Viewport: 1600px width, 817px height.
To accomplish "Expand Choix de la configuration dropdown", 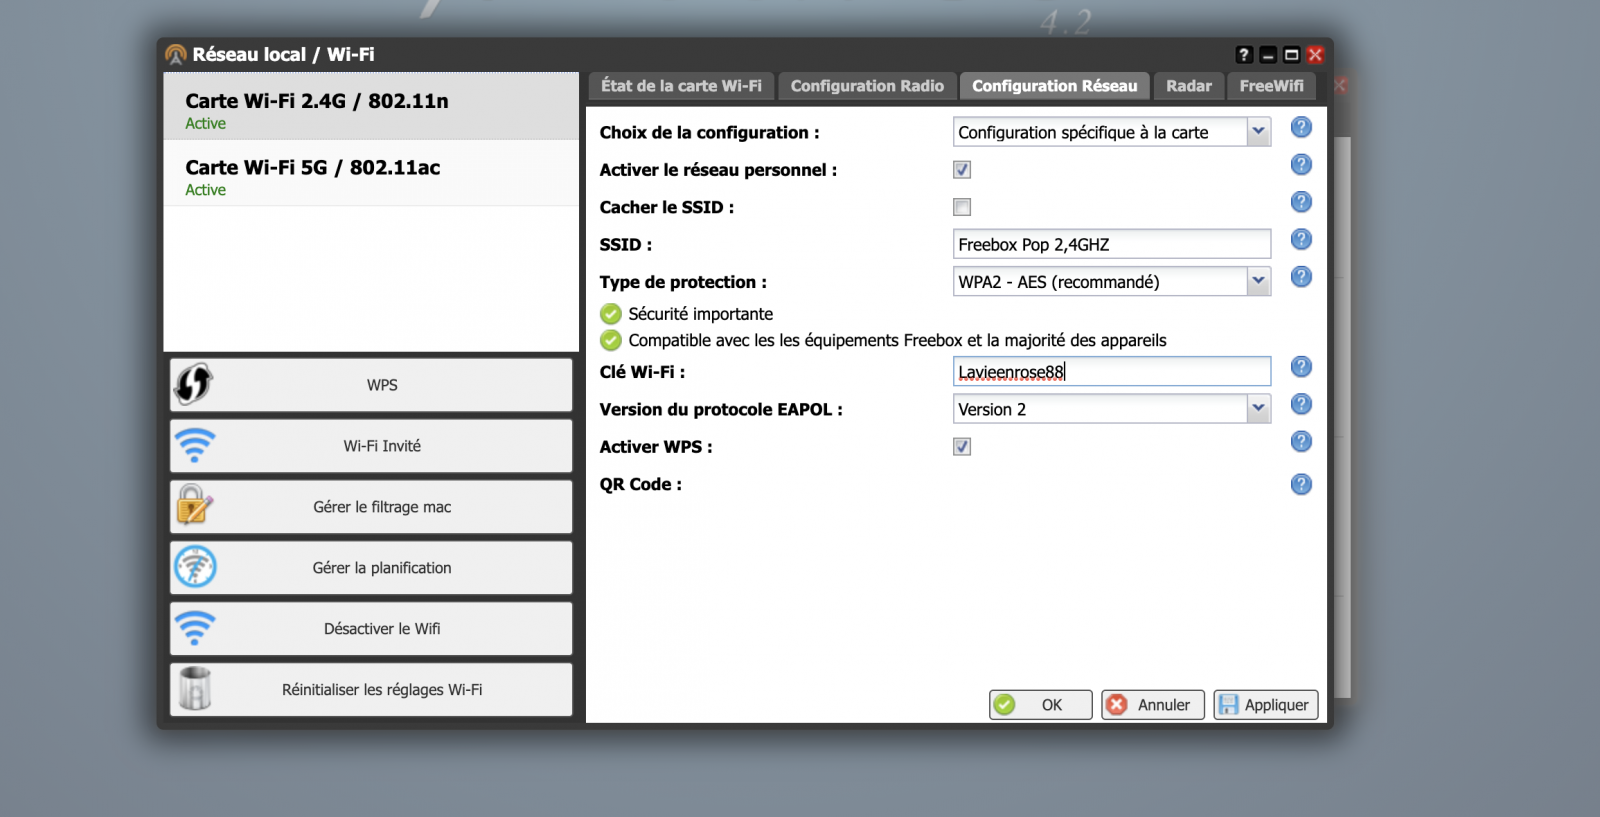I will click(1258, 132).
